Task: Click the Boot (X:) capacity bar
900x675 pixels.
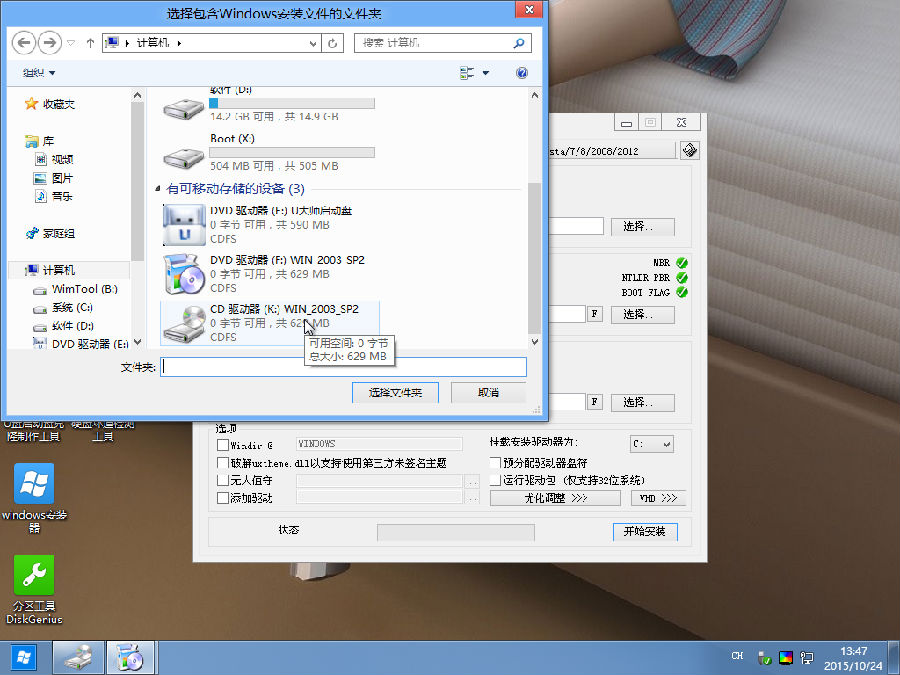Action: coord(292,153)
